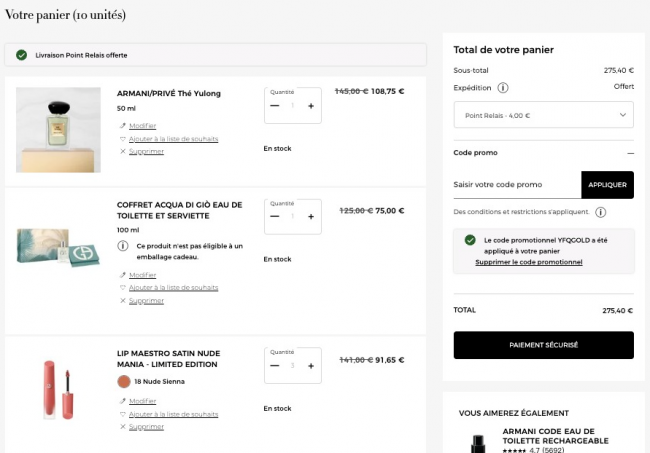Image resolution: width=650 pixels, height=453 pixels.
Task: Select the 18 Nude Sienna color swatch
Action: tap(124, 381)
